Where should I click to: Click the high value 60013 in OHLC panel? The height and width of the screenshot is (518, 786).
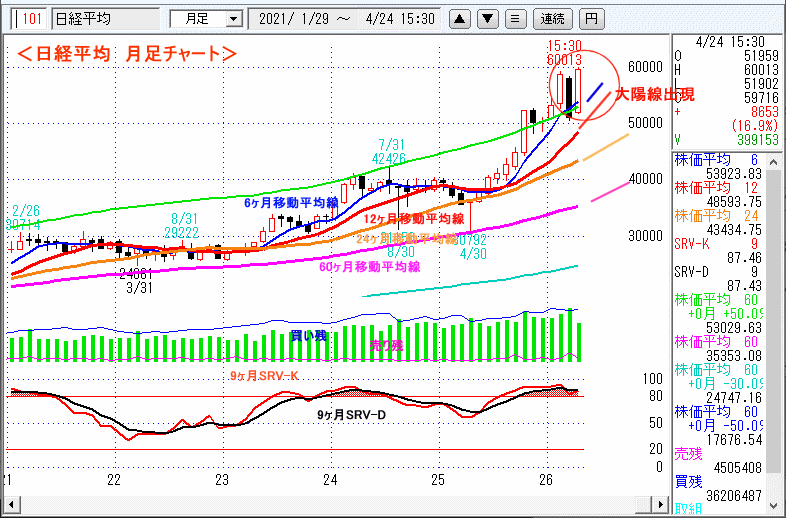(x=761, y=69)
